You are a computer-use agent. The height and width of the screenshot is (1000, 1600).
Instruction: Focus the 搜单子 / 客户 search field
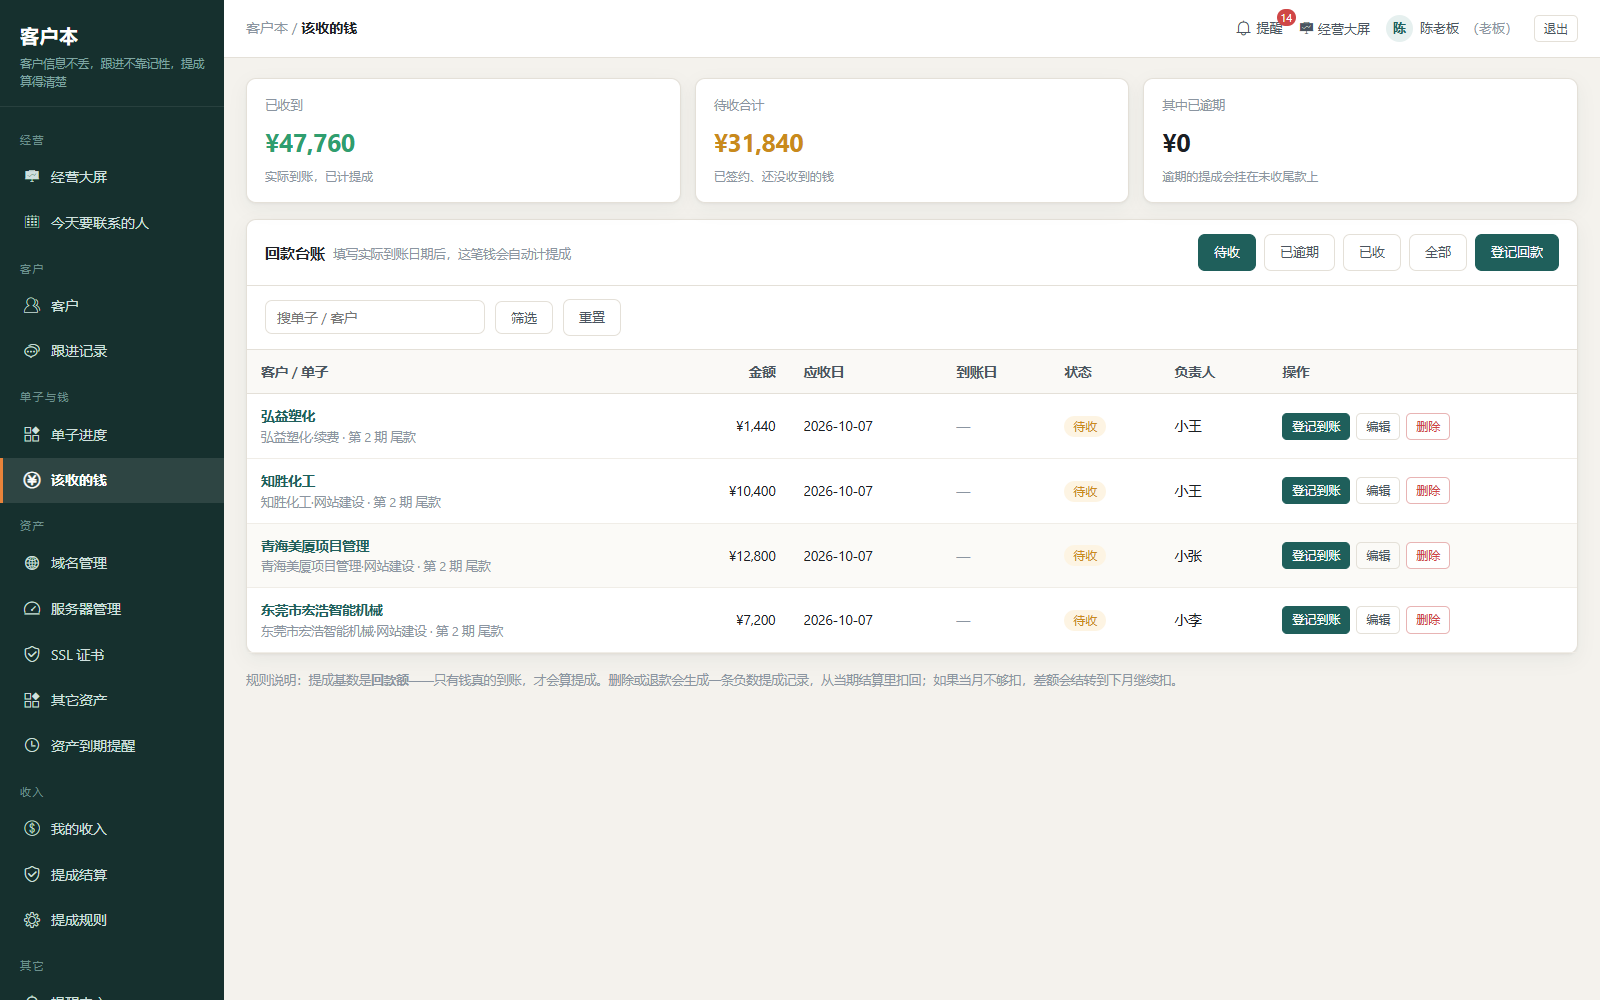click(x=375, y=317)
